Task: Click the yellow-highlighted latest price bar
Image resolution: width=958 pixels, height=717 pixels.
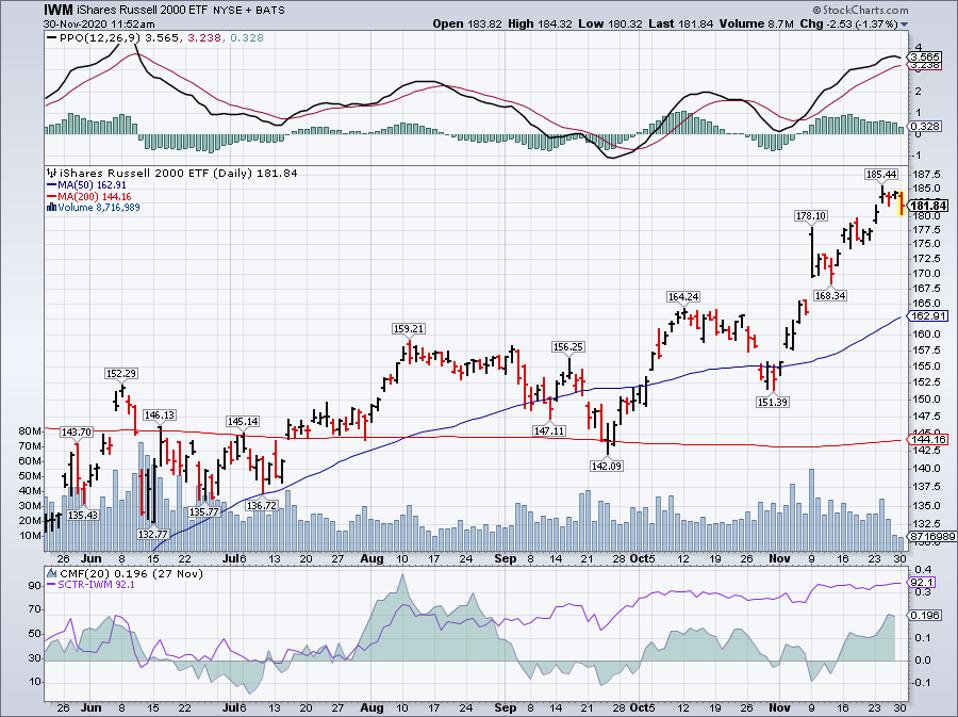Action: click(x=901, y=203)
